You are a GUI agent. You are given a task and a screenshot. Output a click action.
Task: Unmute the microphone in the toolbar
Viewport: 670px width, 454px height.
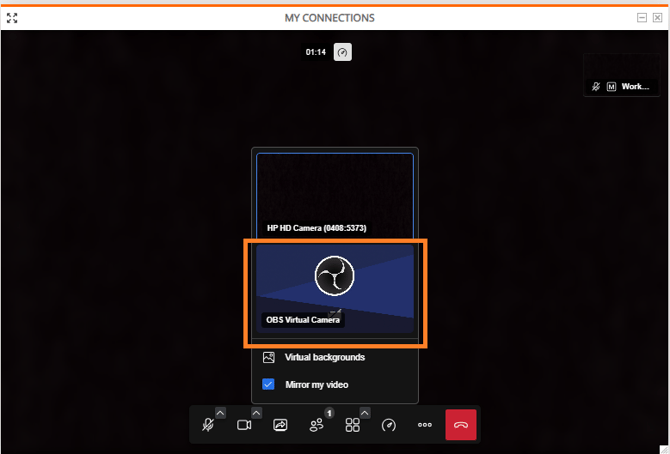coord(208,425)
